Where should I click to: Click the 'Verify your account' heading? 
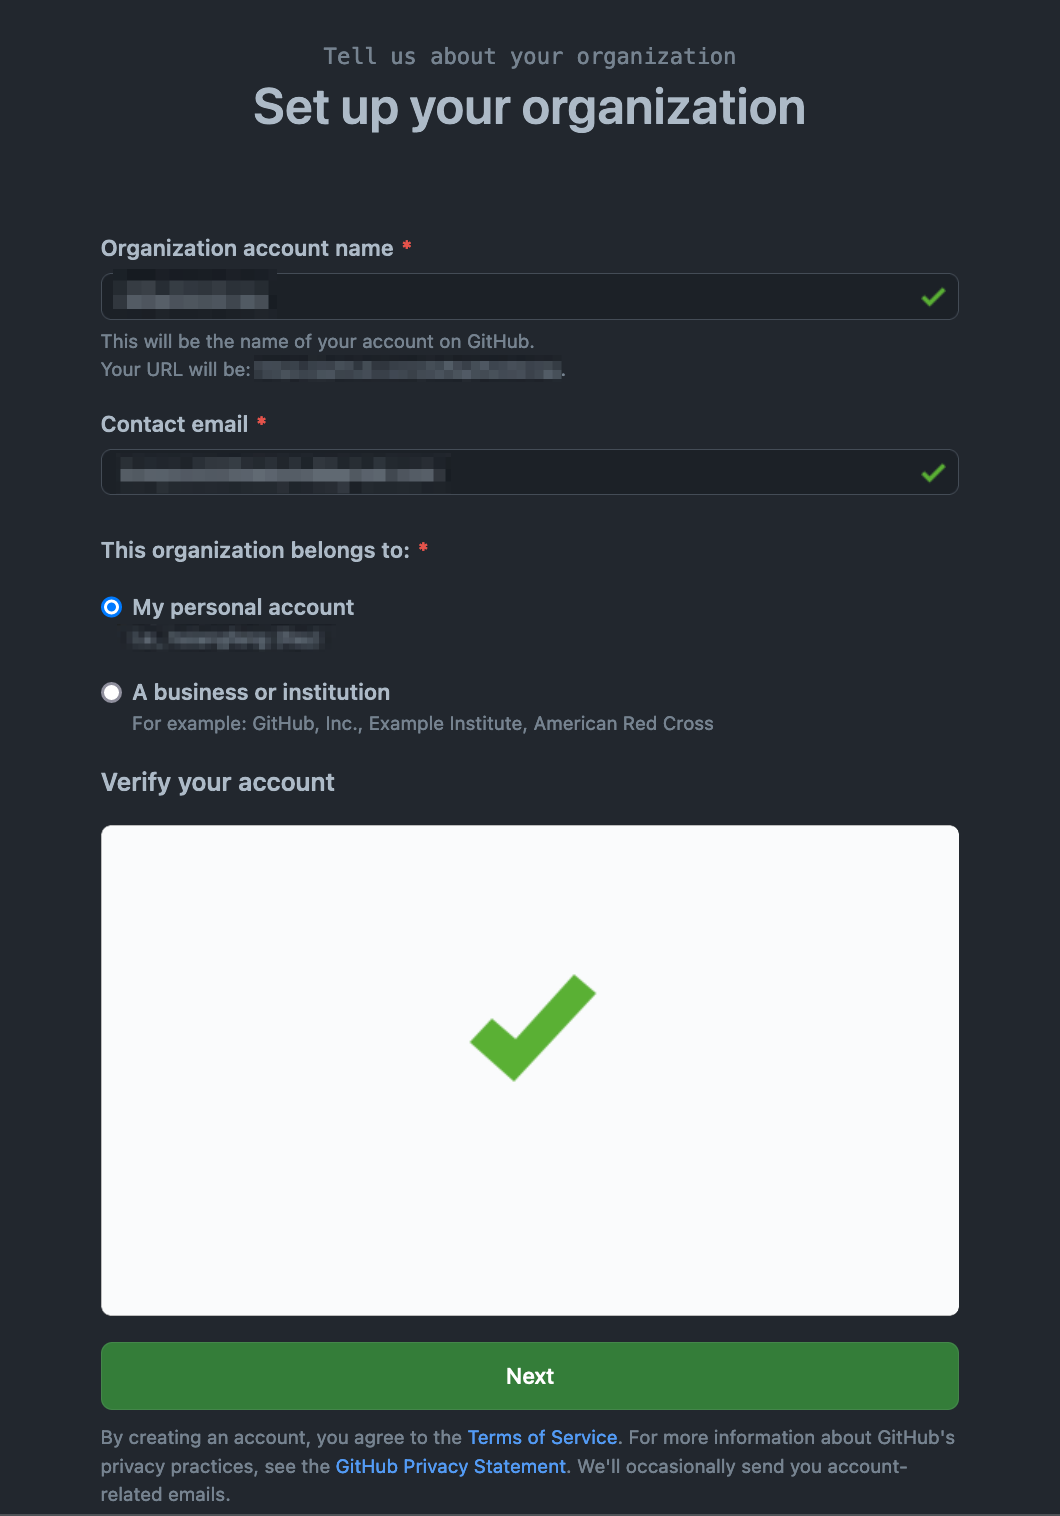[x=218, y=782]
